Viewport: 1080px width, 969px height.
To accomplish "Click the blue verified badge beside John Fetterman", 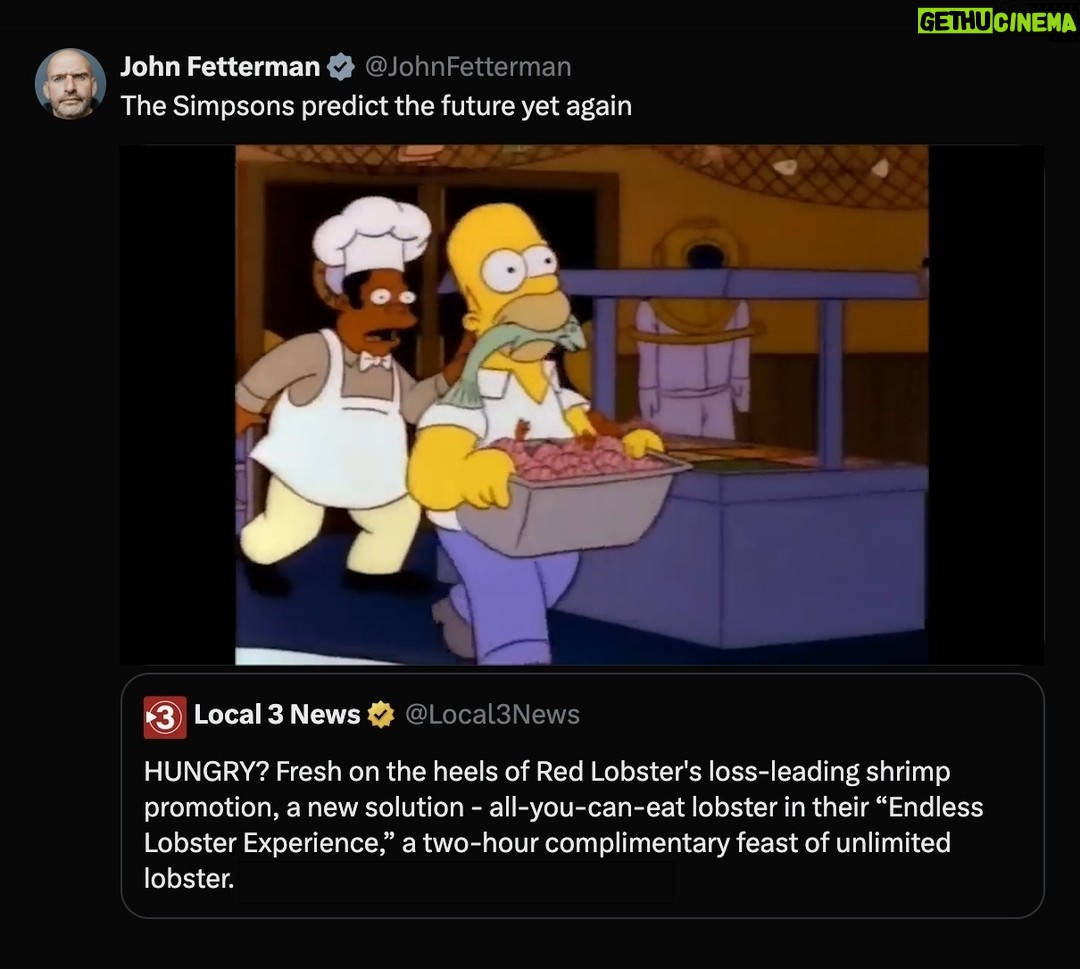I will 340,67.
